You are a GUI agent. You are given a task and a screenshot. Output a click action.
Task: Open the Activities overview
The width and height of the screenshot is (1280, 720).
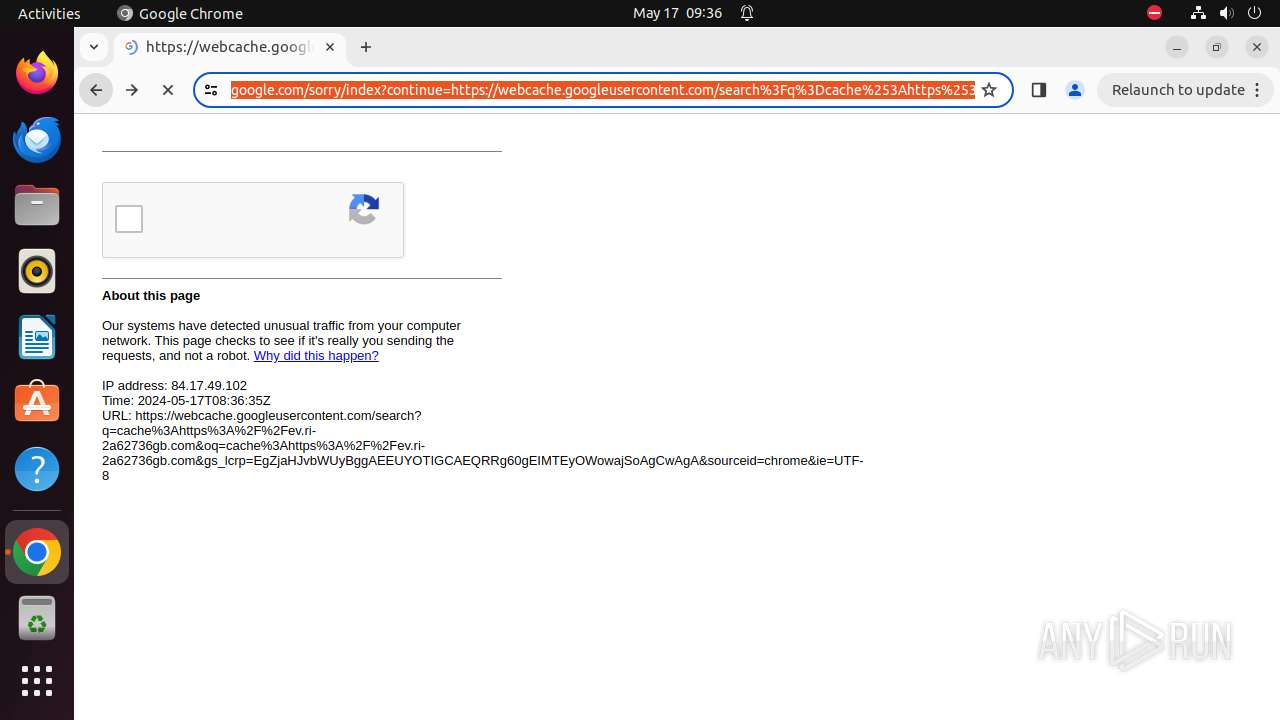(49, 13)
